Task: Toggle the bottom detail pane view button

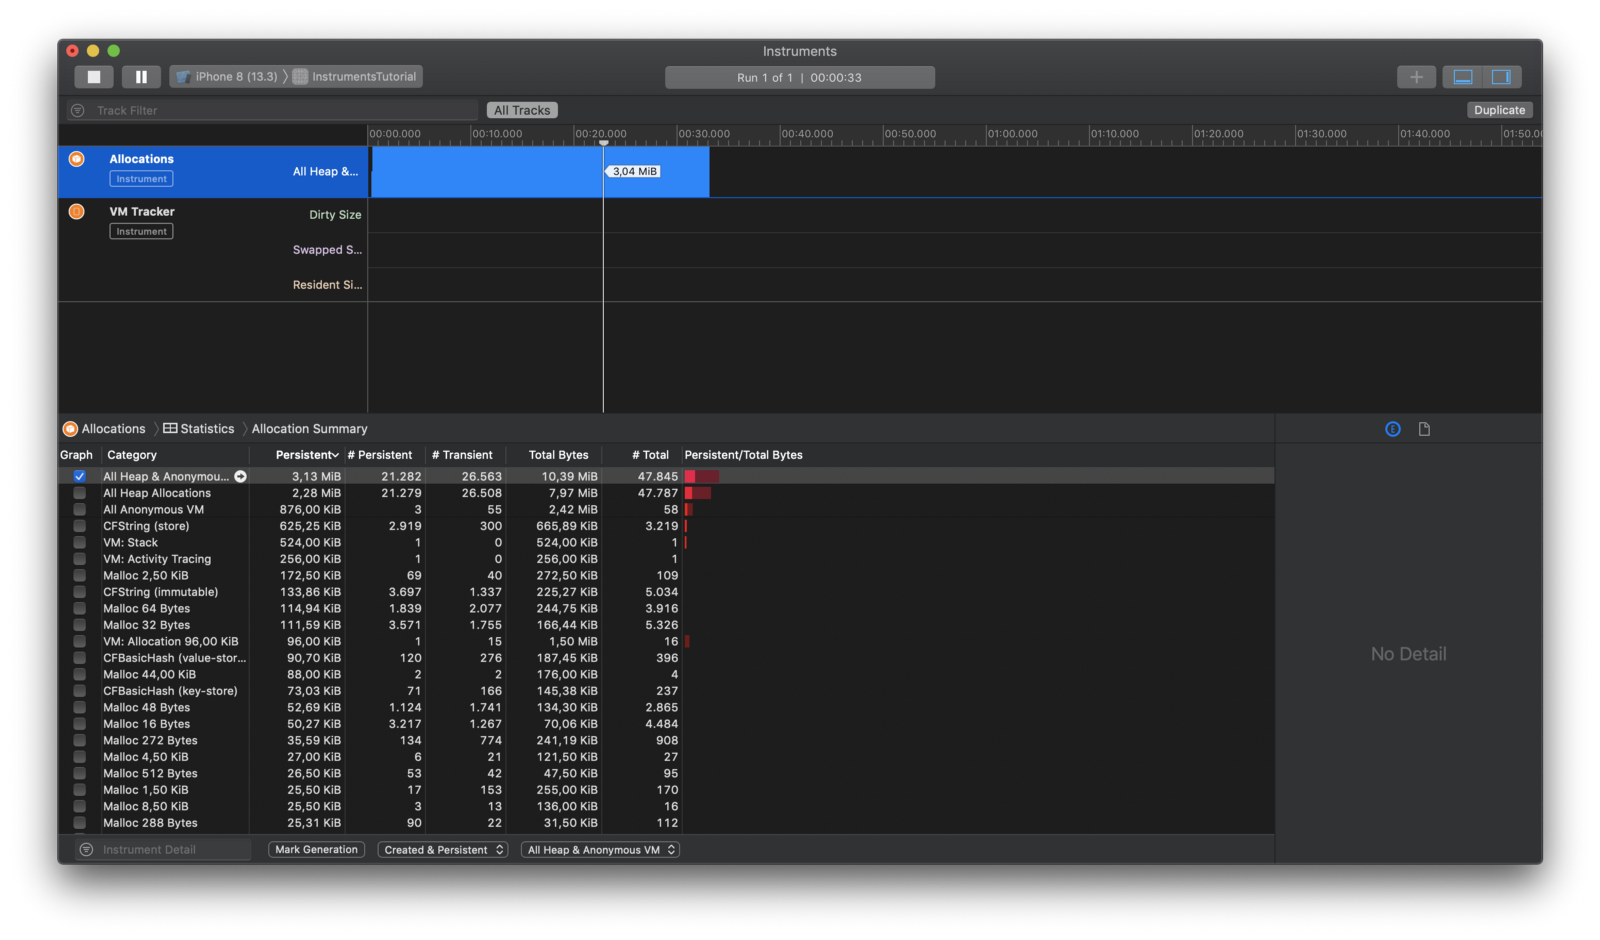Action: point(1463,77)
